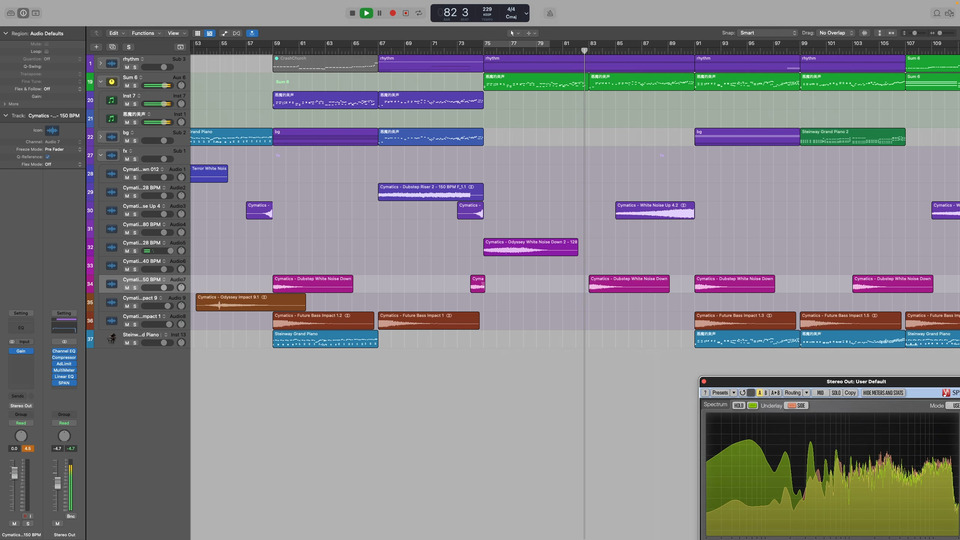Screen dimensions: 960x540
Task: Toggle SPAN HOLD button
Action: (x=739, y=405)
